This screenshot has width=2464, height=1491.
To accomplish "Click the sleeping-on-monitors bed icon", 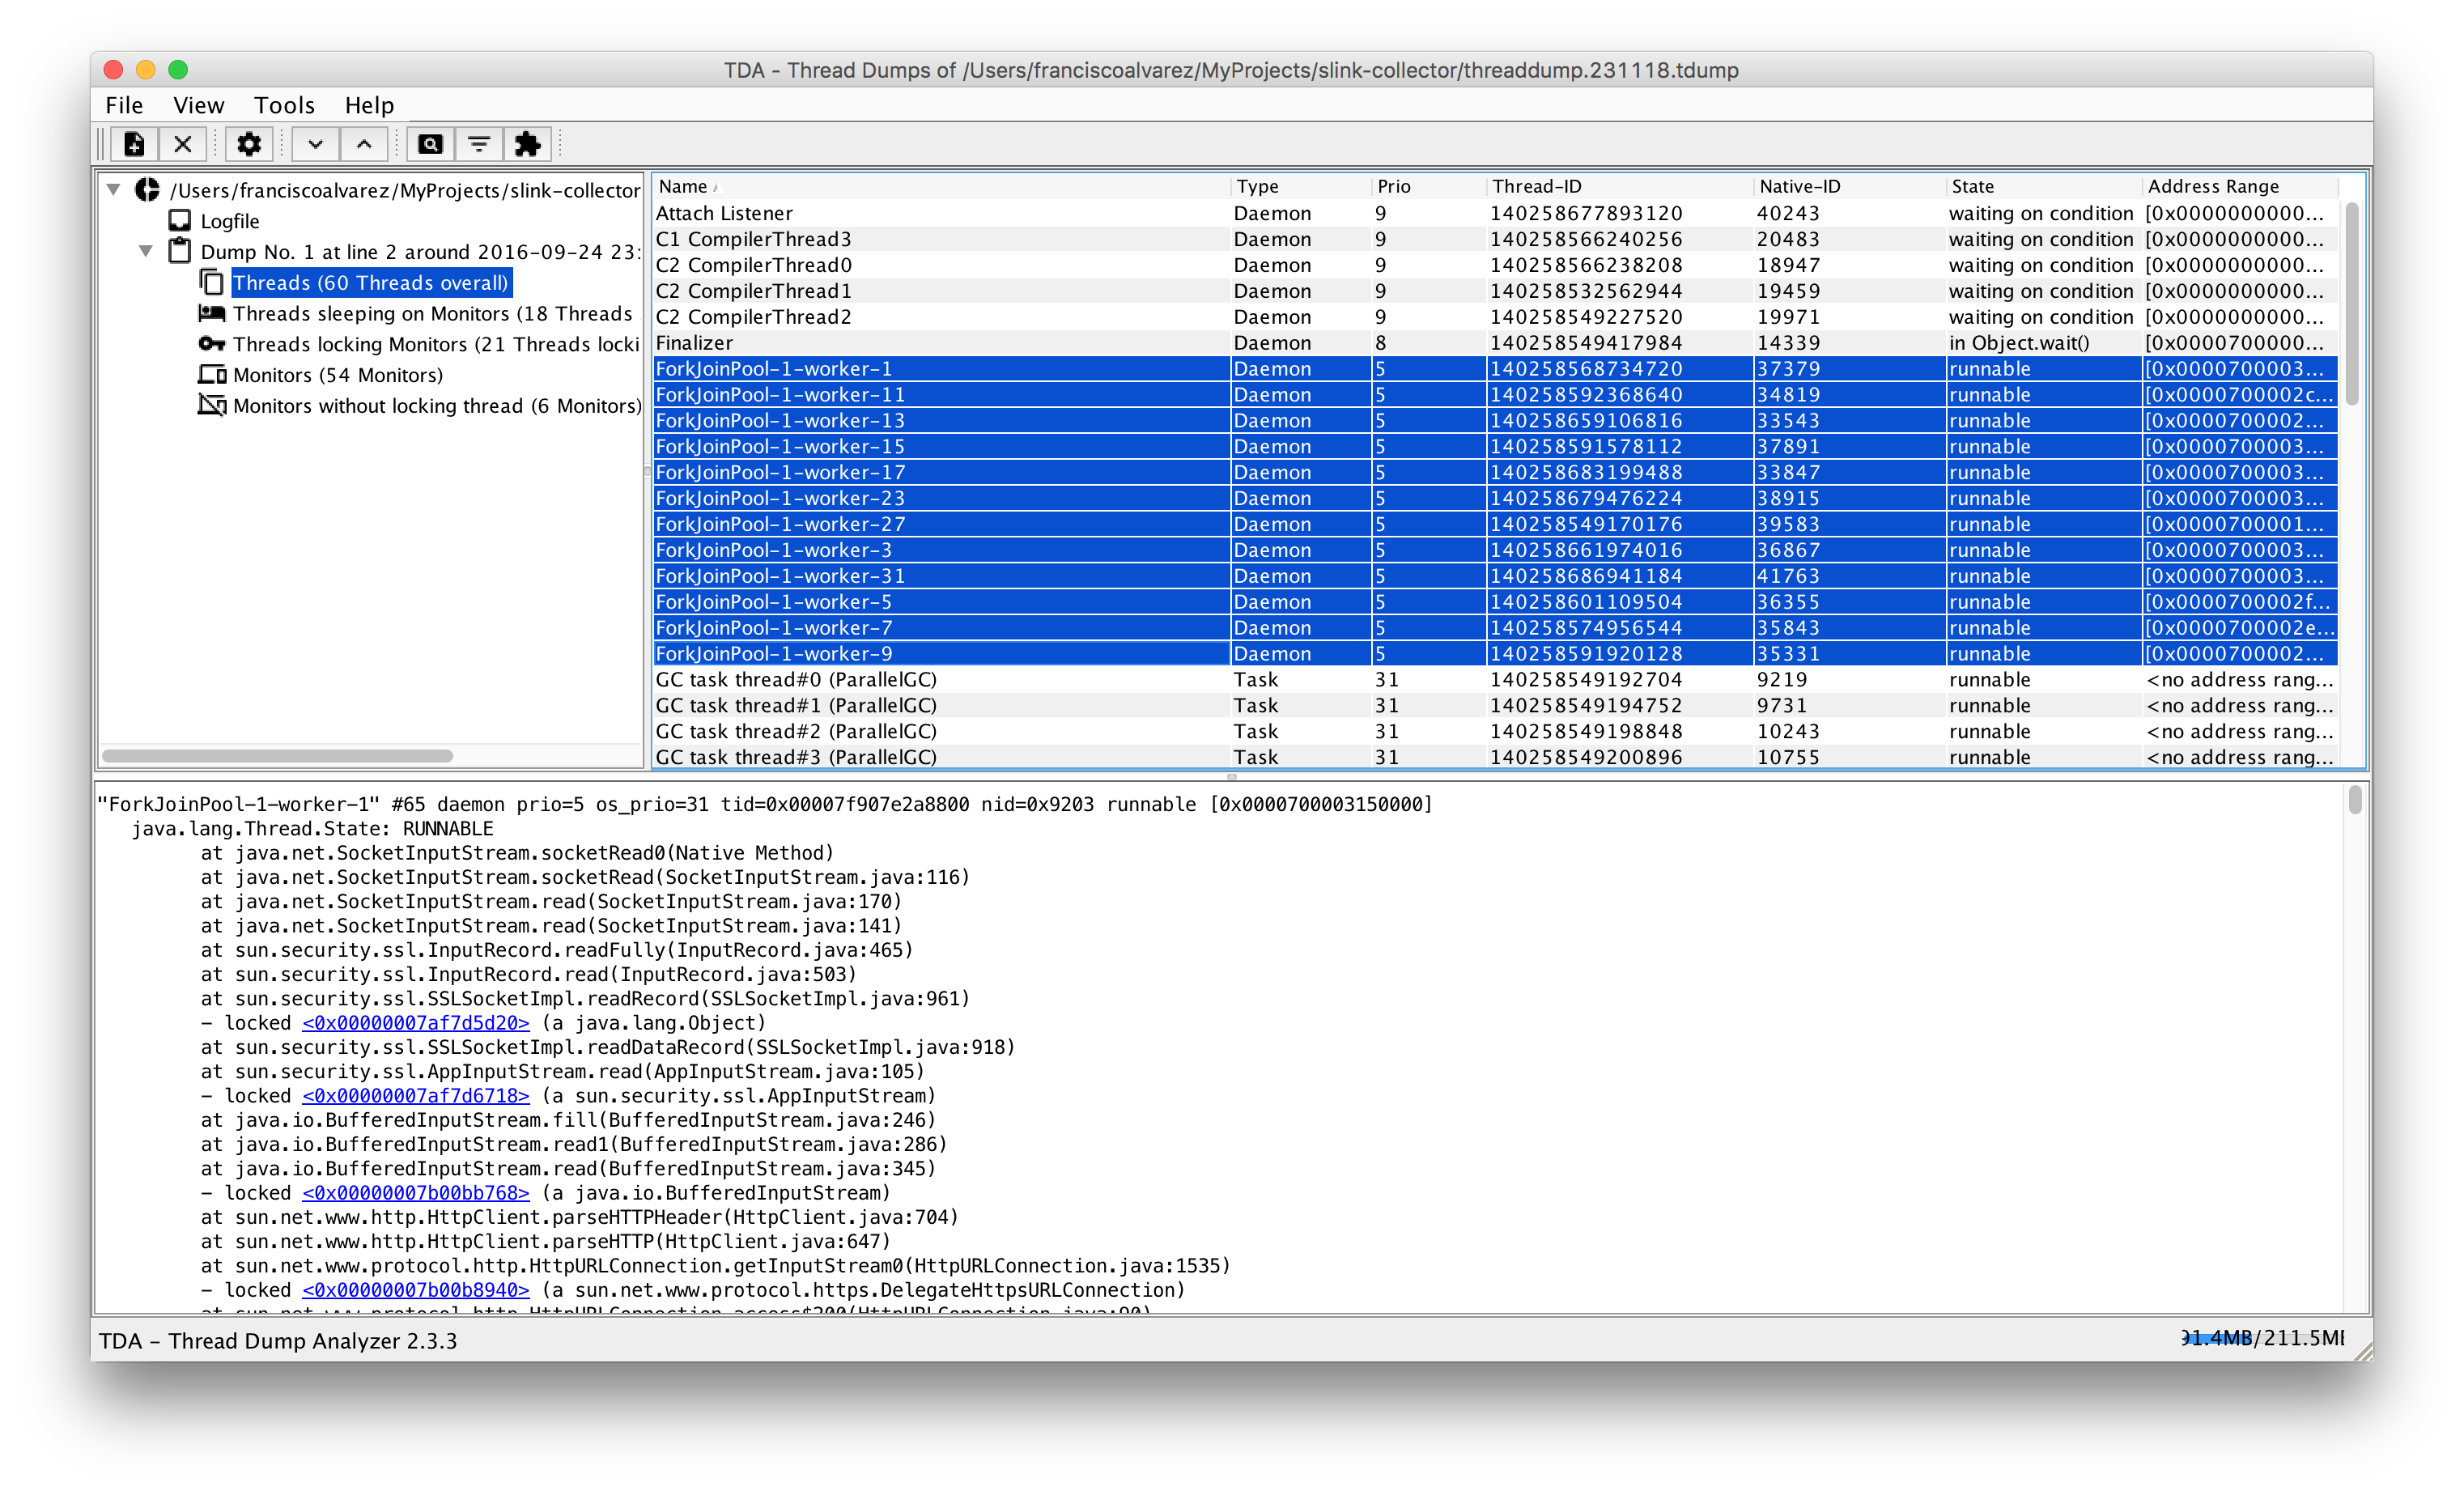I will pyautogui.click(x=211, y=313).
